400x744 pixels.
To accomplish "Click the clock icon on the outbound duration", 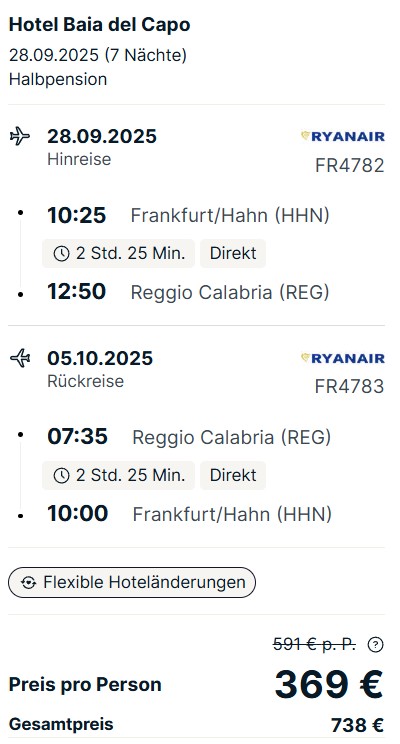I will coord(61,254).
